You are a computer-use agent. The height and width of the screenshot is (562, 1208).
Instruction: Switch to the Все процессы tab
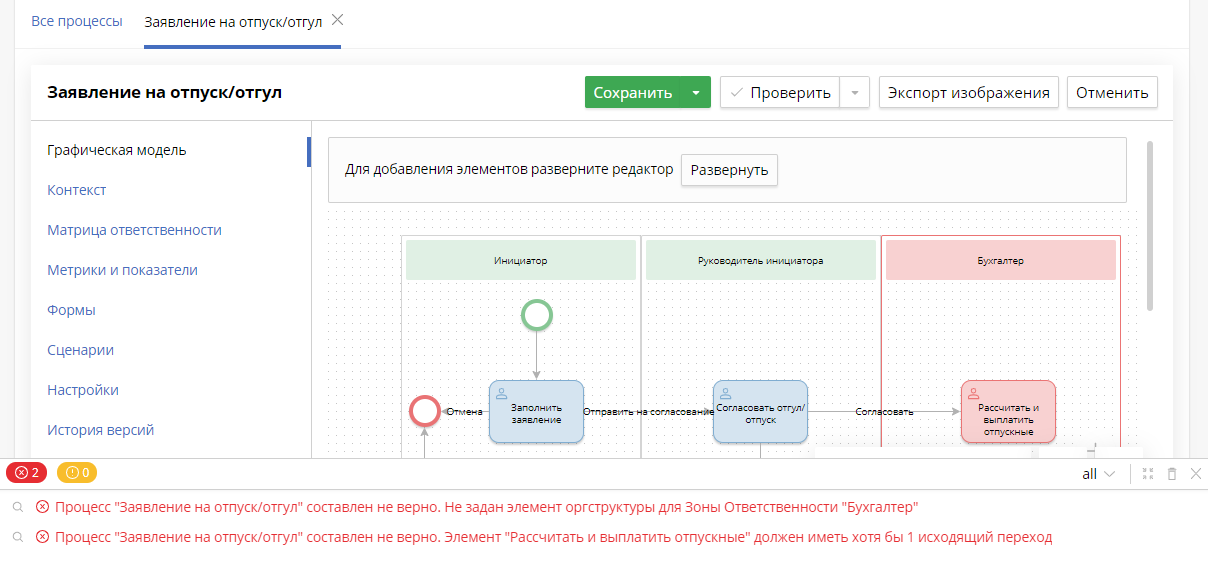pos(77,21)
